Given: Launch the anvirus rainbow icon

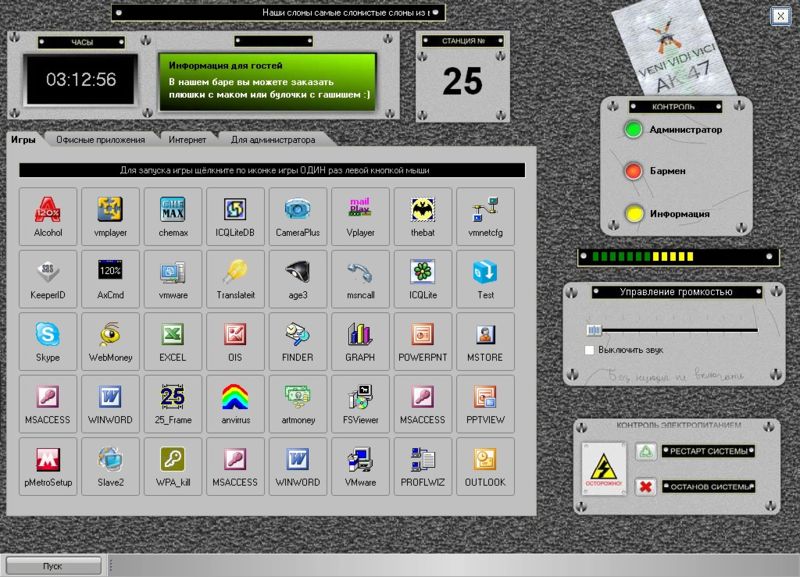Looking at the screenshot, I should point(235,404).
